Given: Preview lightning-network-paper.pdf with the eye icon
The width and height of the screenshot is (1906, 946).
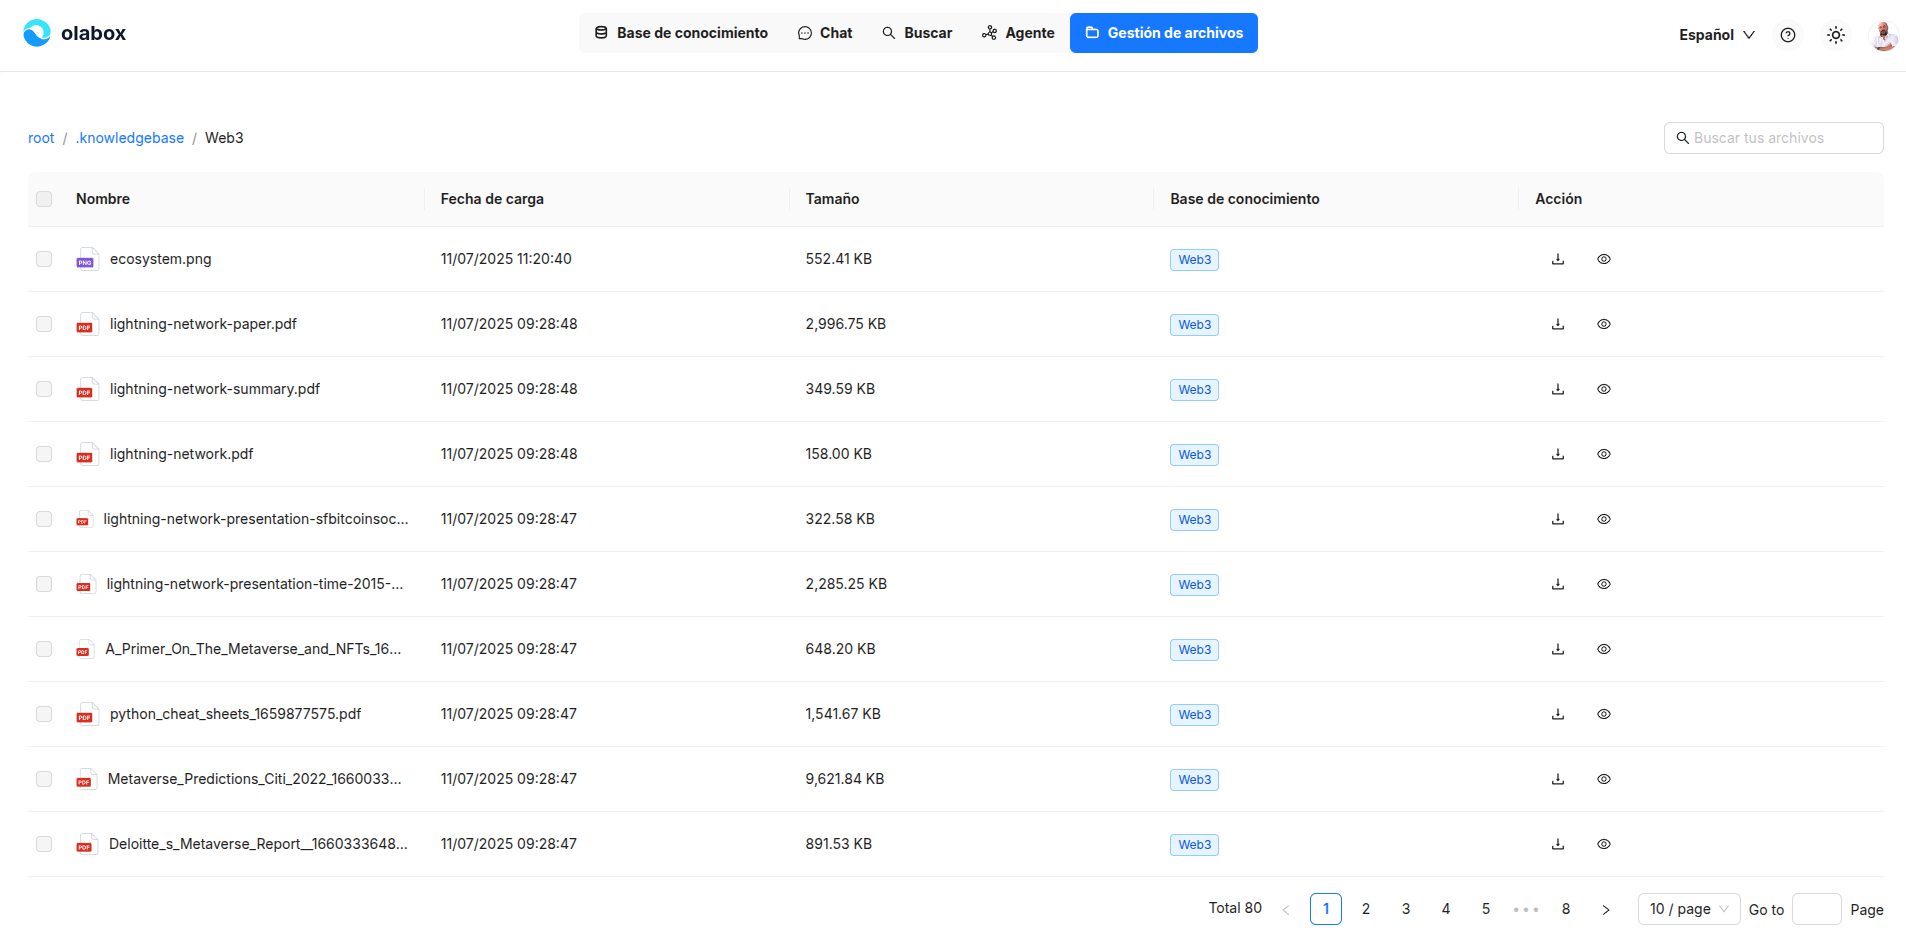Looking at the screenshot, I should [1604, 323].
